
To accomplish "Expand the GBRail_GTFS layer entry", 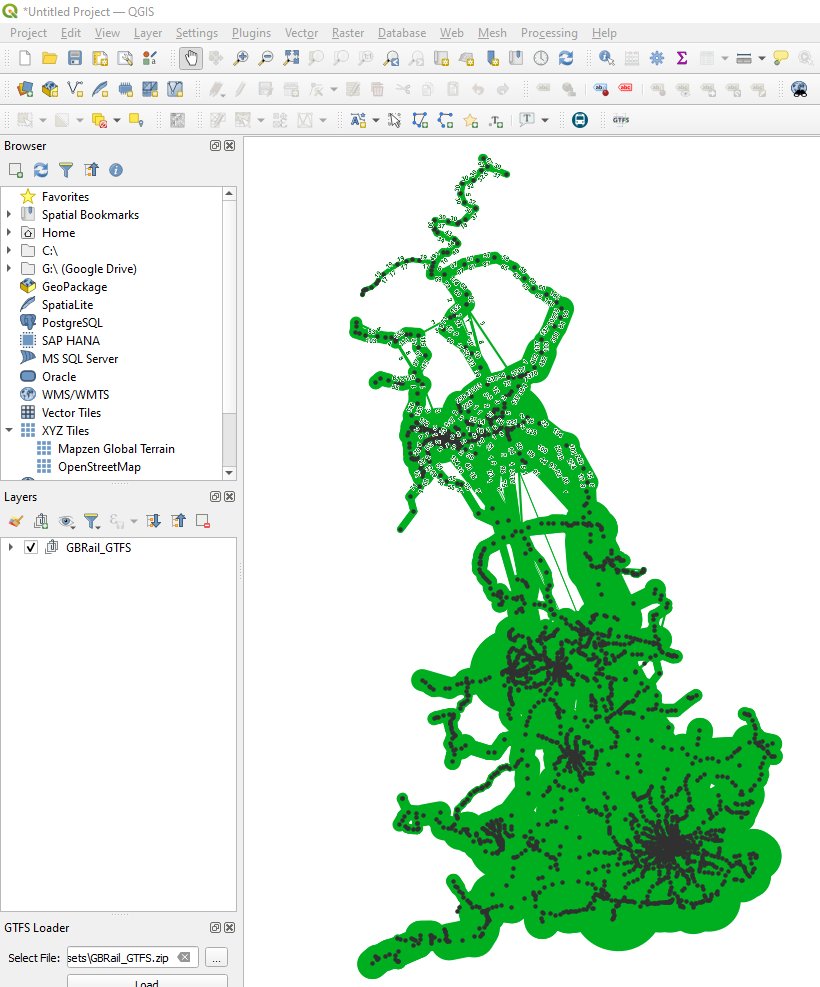I will [x=10, y=548].
